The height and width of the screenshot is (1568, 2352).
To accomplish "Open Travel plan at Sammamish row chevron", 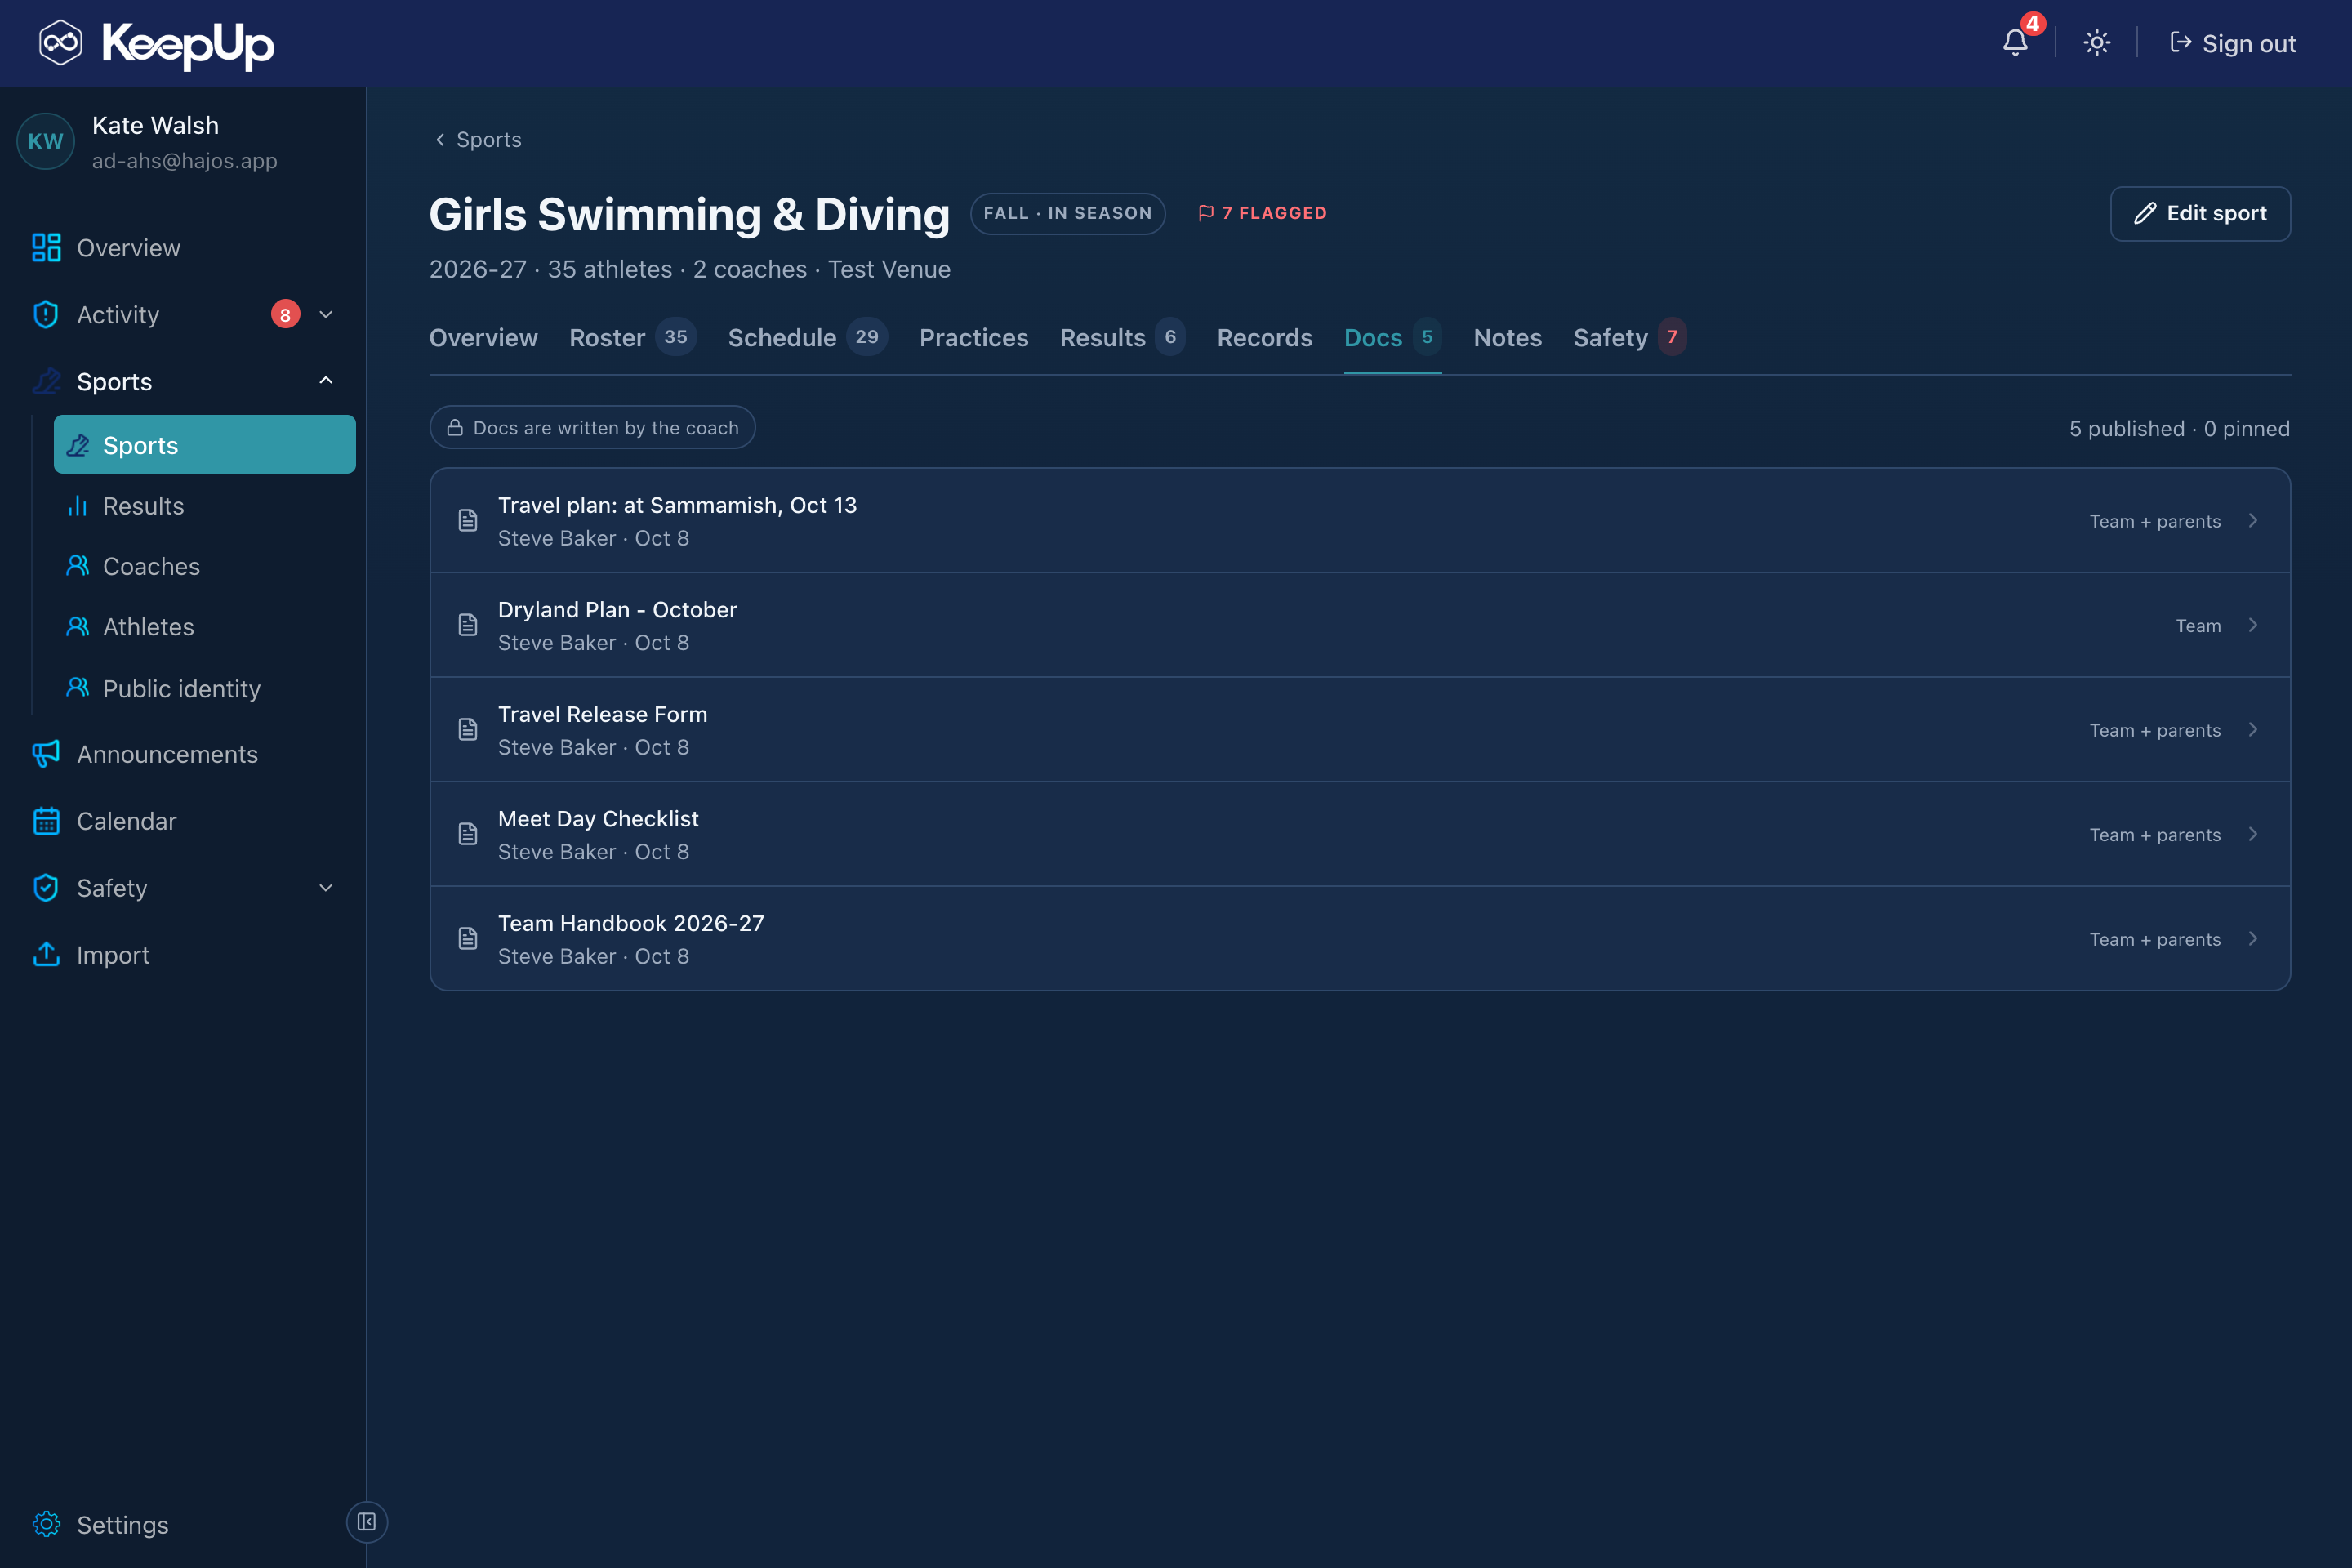I will (x=2253, y=520).
